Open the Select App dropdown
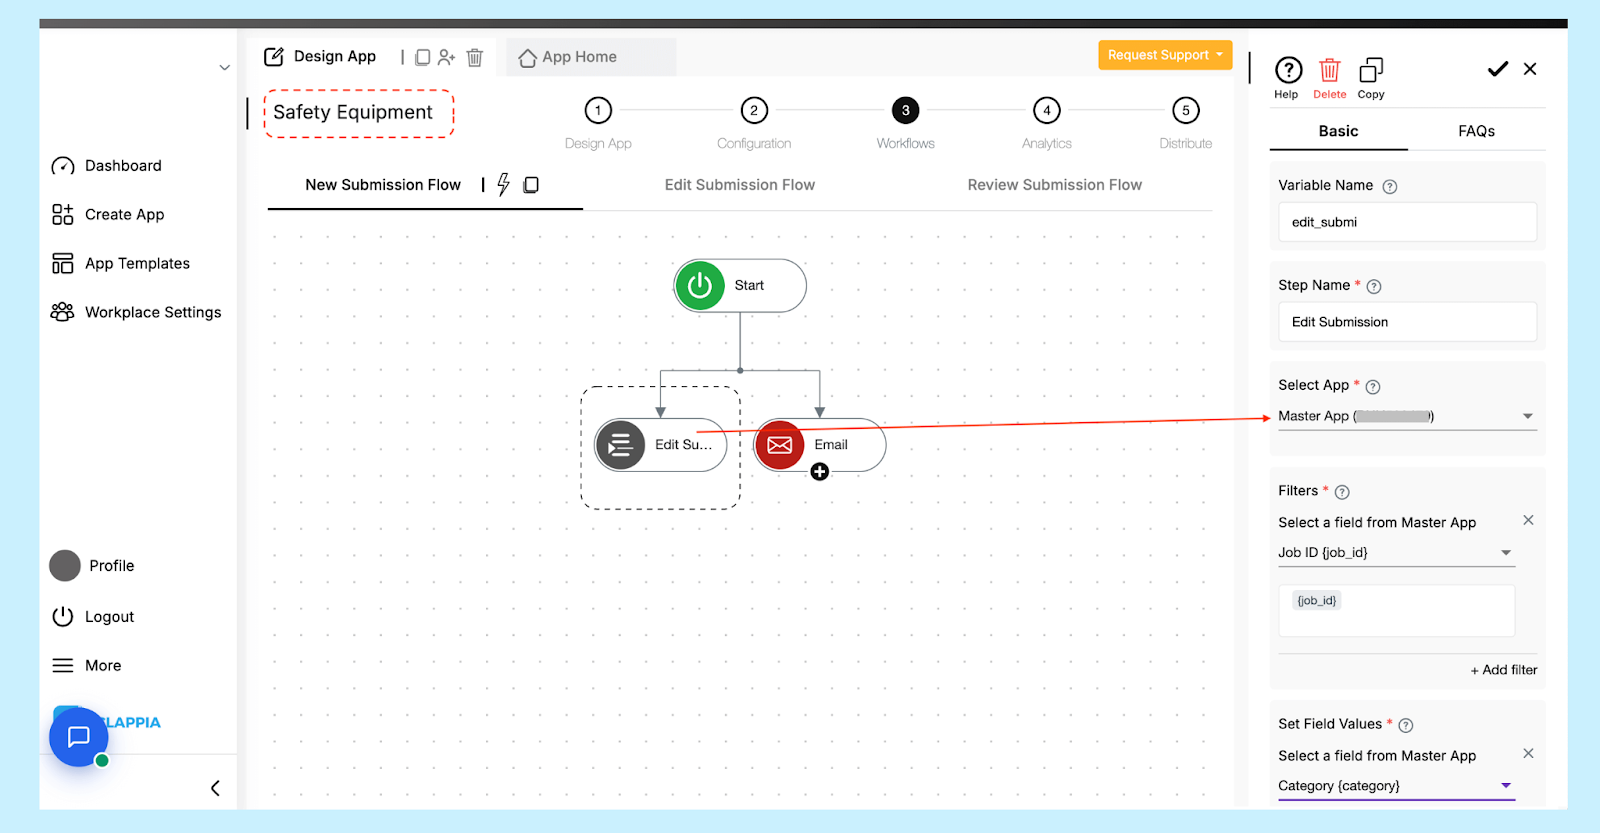 click(x=1407, y=416)
